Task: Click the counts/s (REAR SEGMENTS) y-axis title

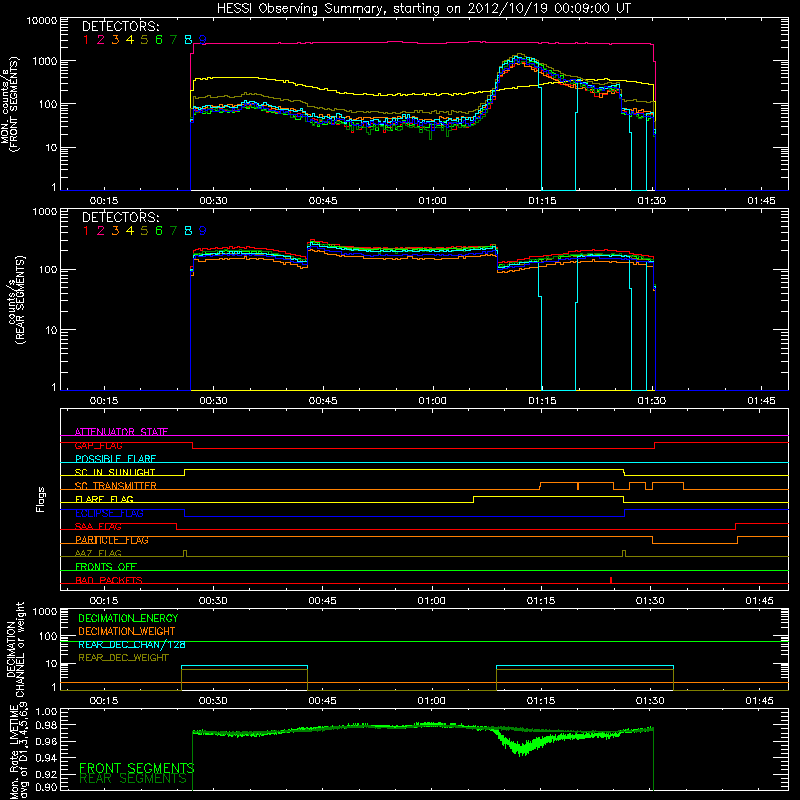Action: pos(16,299)
